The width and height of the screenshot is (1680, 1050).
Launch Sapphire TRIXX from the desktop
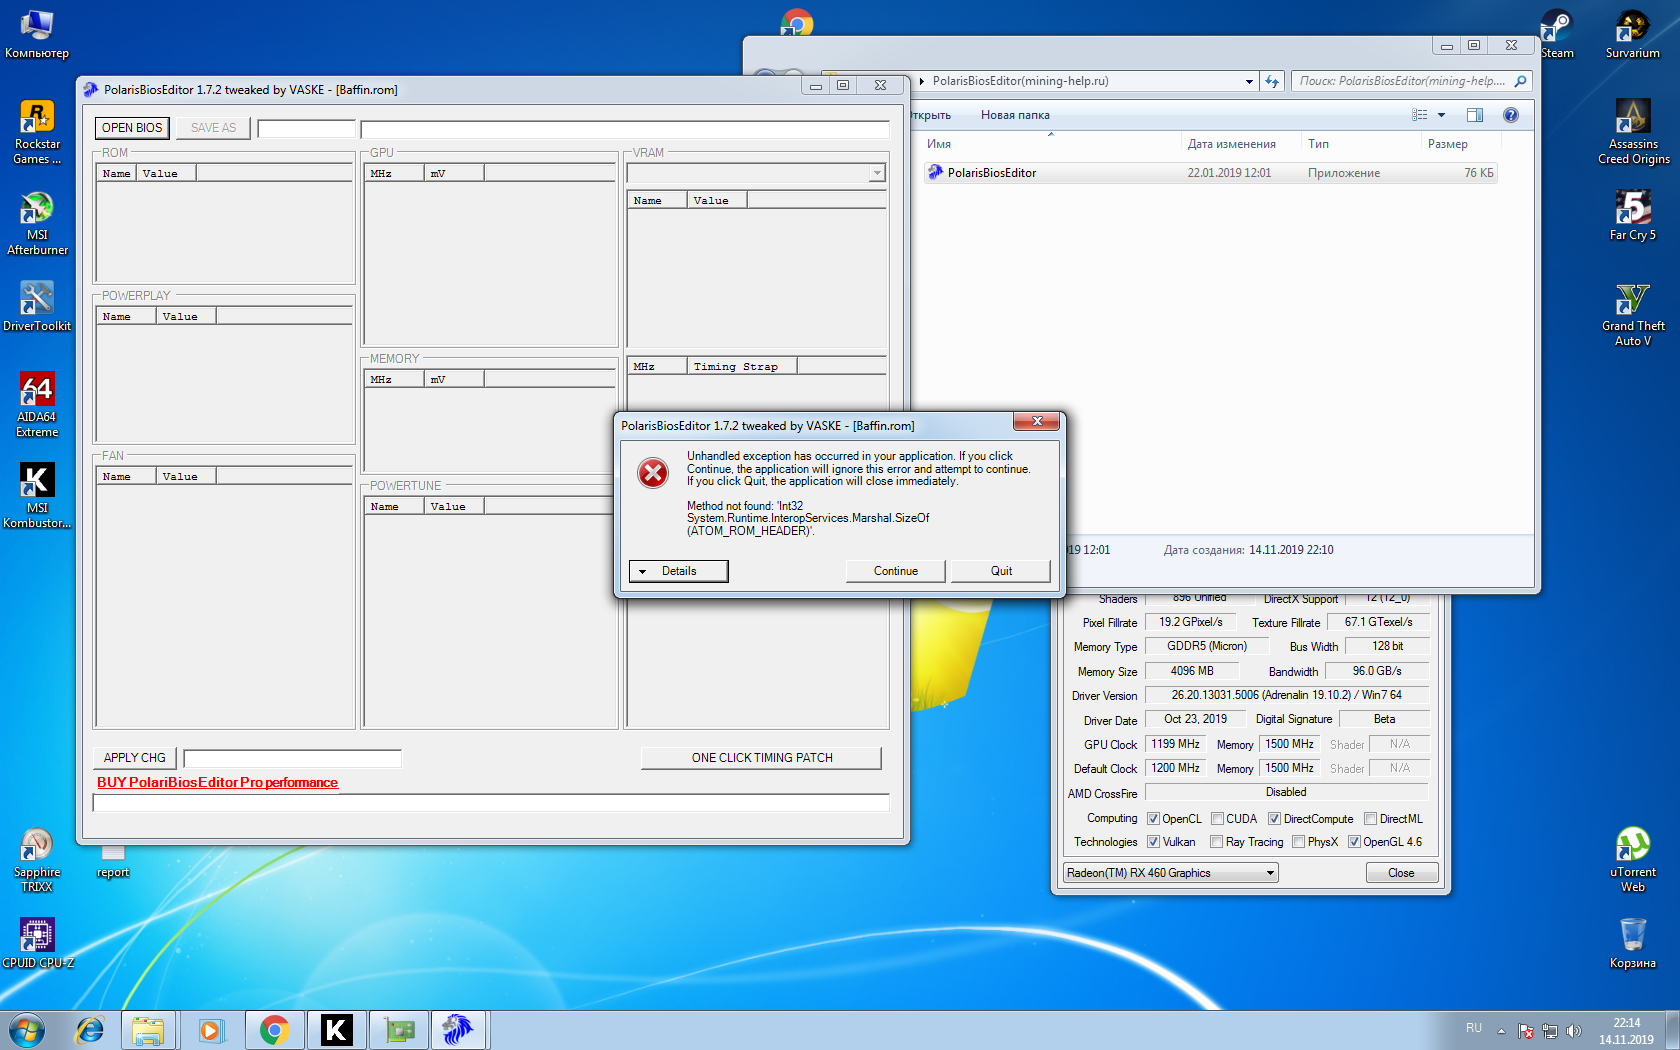pos(37,860)
